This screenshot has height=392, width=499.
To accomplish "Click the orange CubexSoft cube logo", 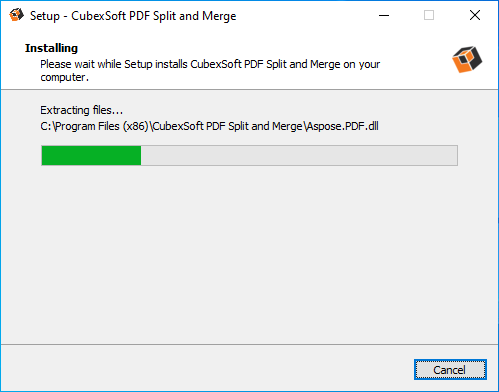I will tap(467, 59).
